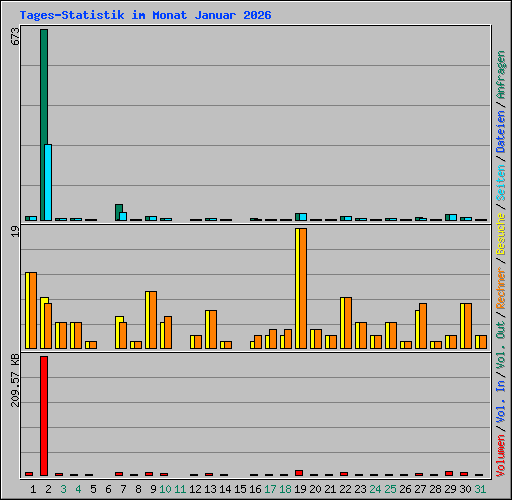Click day label 23 on the axis
Image resolution: width=512 pixels, height=500 pixels.
360,489
